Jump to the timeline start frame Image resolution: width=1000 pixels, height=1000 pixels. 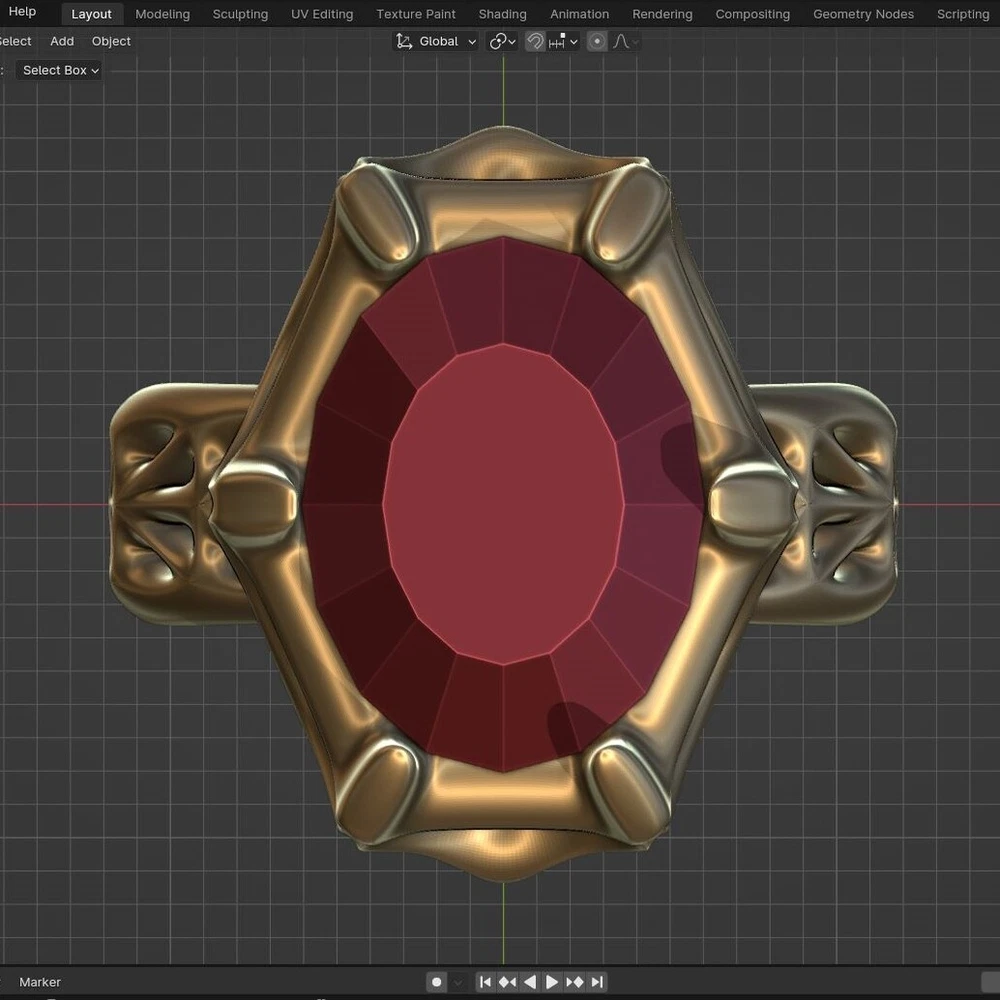[485, 982]
